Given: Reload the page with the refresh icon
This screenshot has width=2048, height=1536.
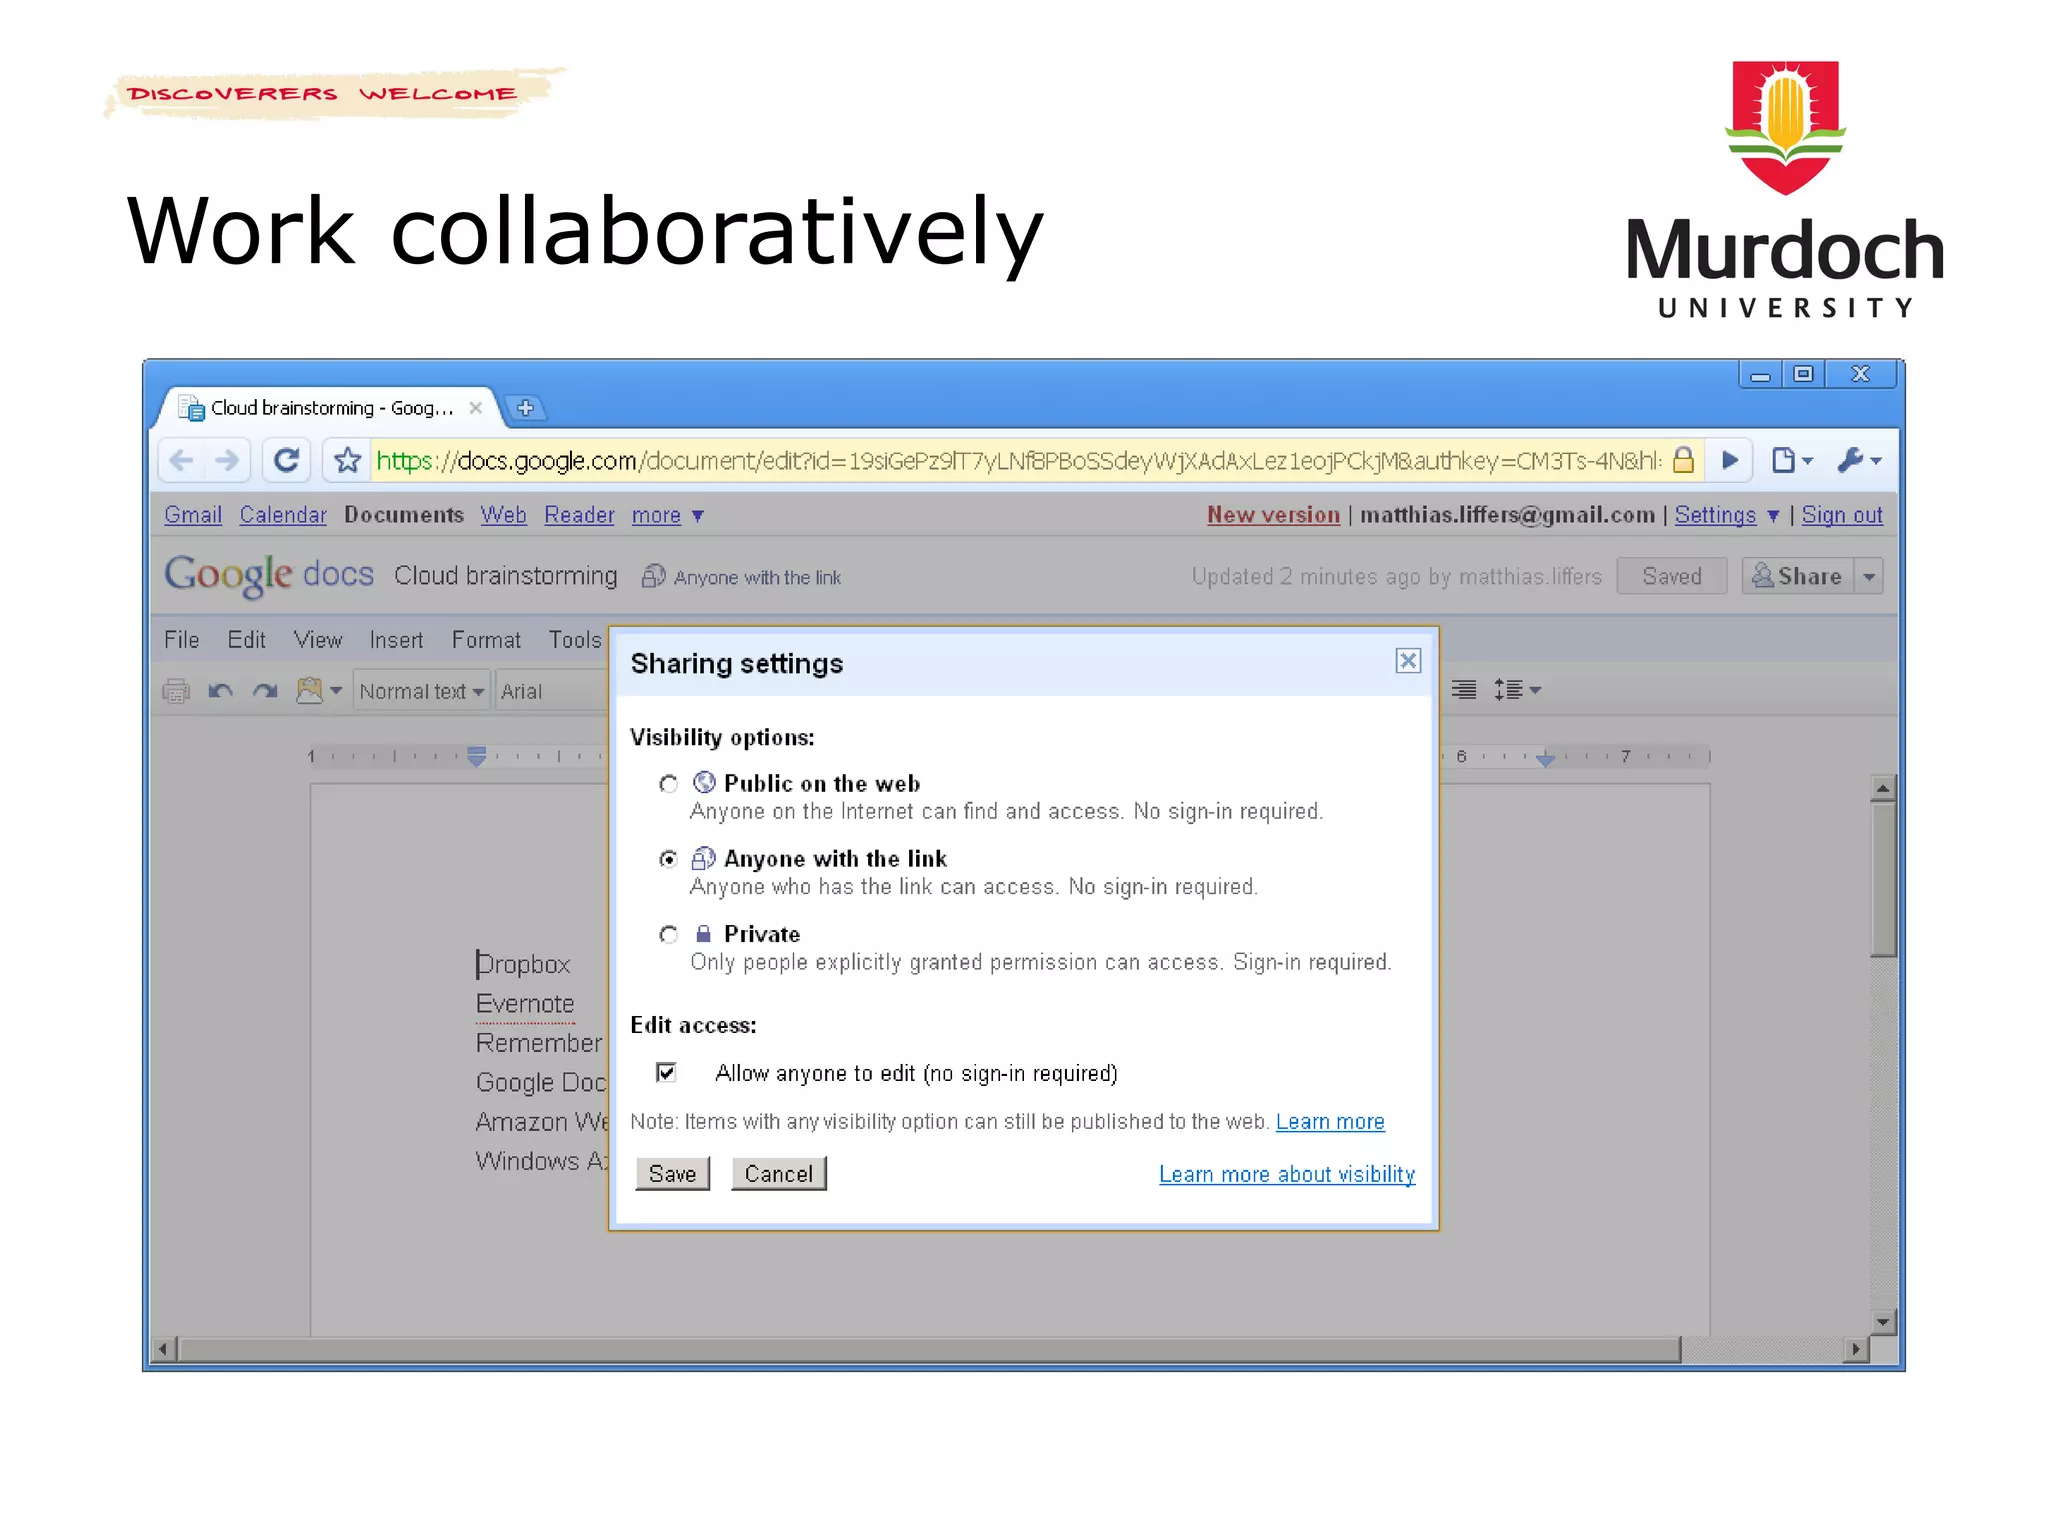Looking at the screenshot, I should (x=286, y=460).
